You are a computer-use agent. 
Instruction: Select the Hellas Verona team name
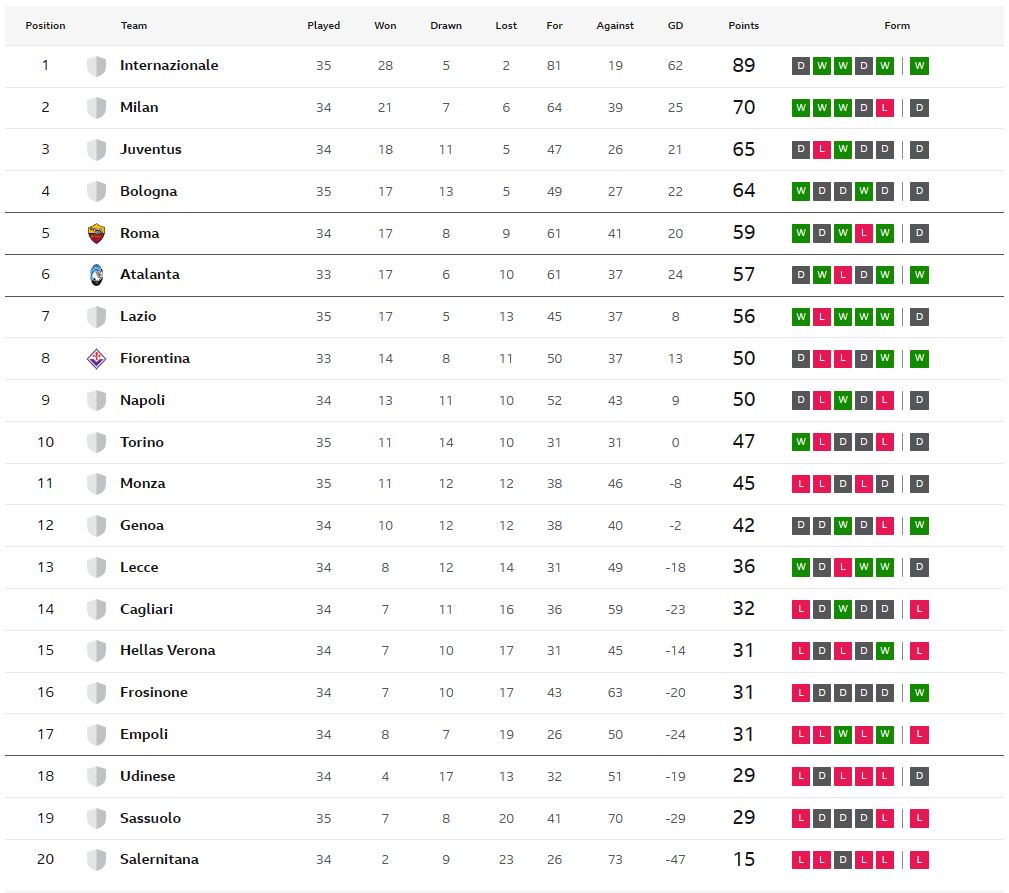pos(167,650)
